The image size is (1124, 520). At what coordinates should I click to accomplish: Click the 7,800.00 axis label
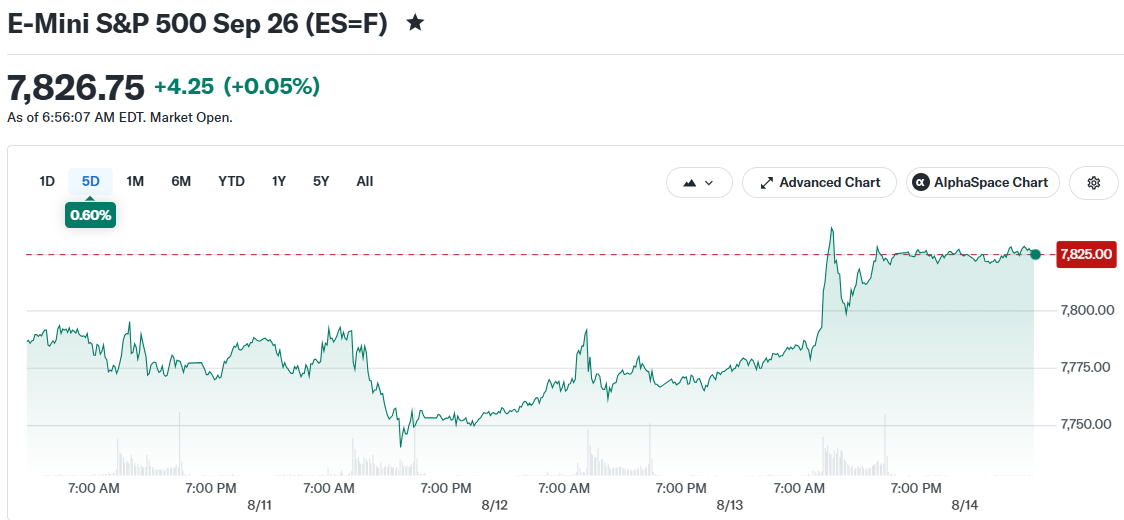tap(1087, 311)
